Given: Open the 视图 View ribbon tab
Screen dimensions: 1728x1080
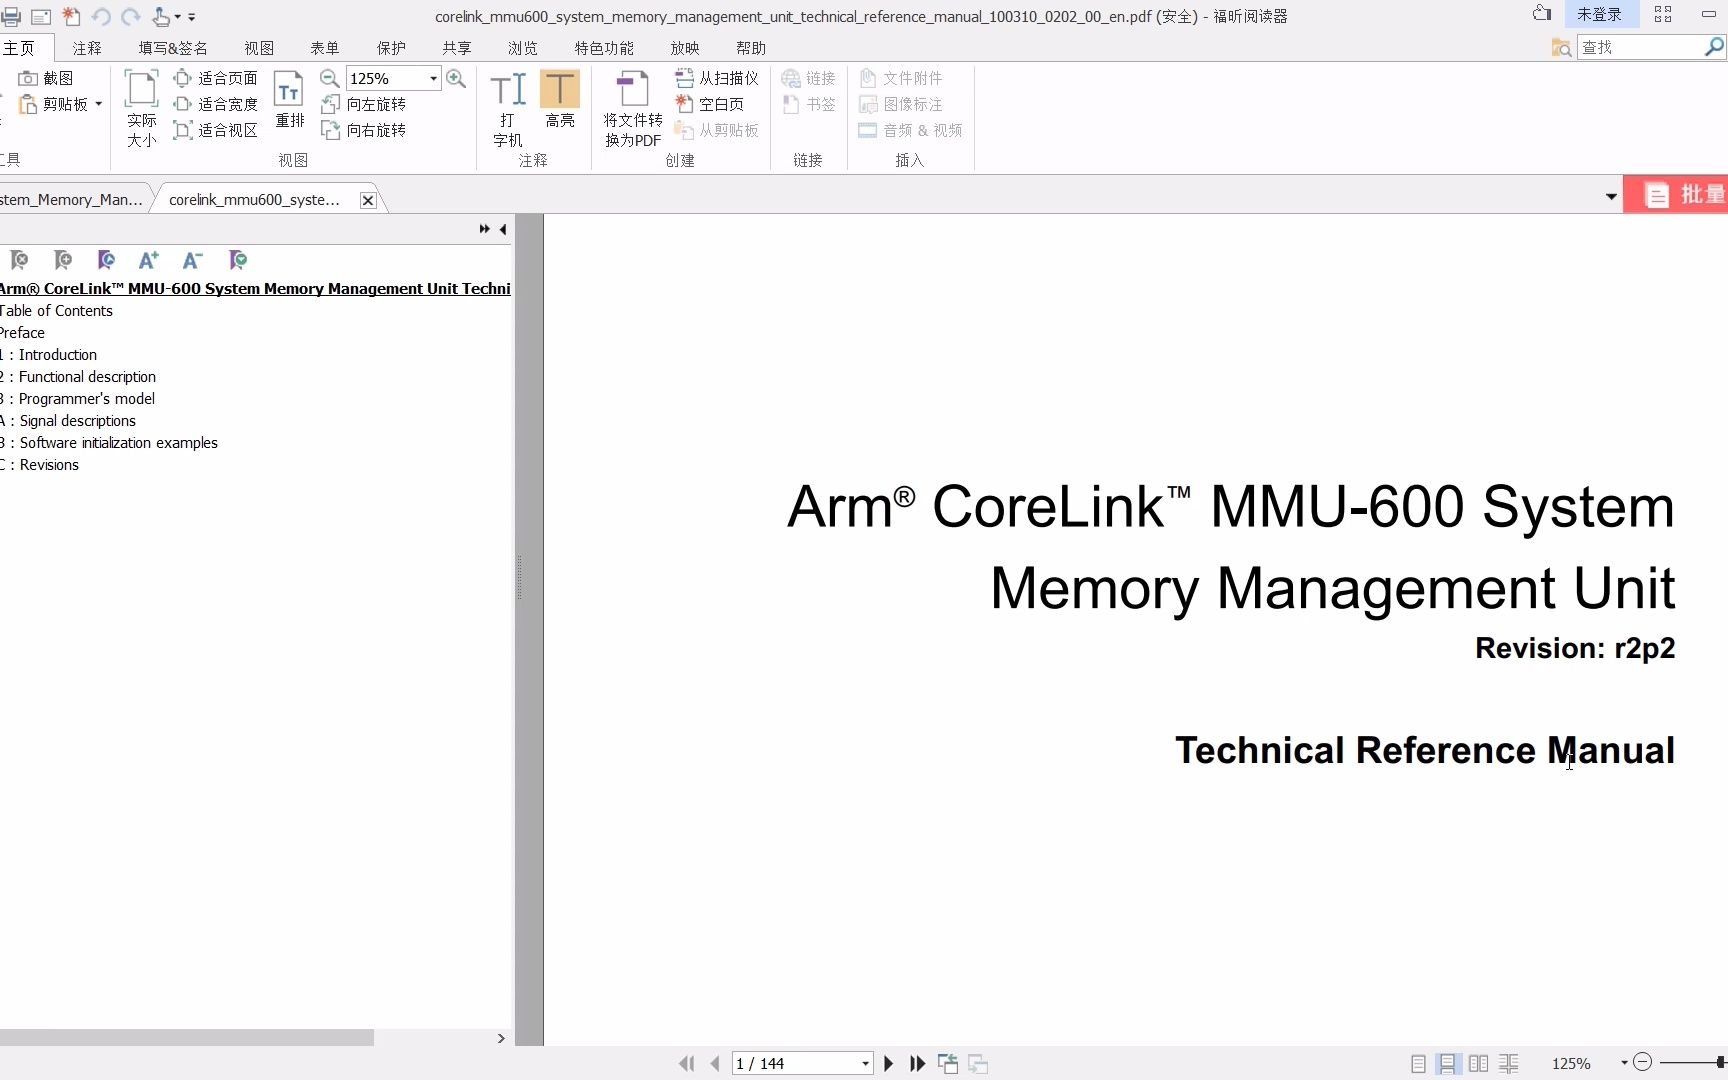Looking at the screenshot, I should point(259,48).
